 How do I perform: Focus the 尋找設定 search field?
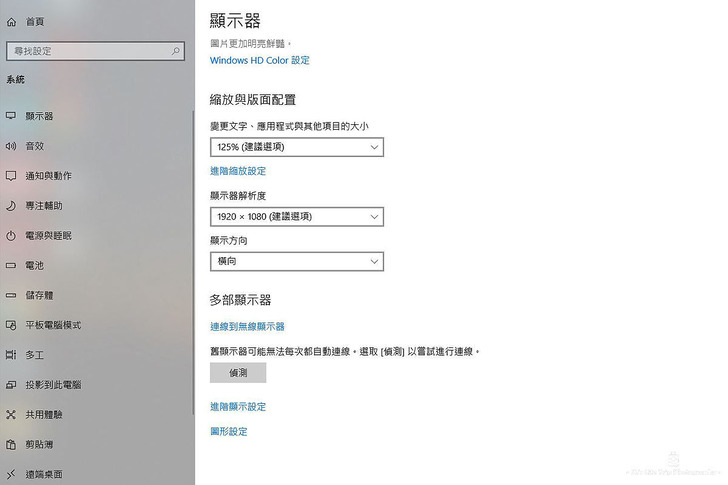pos(95,51)
